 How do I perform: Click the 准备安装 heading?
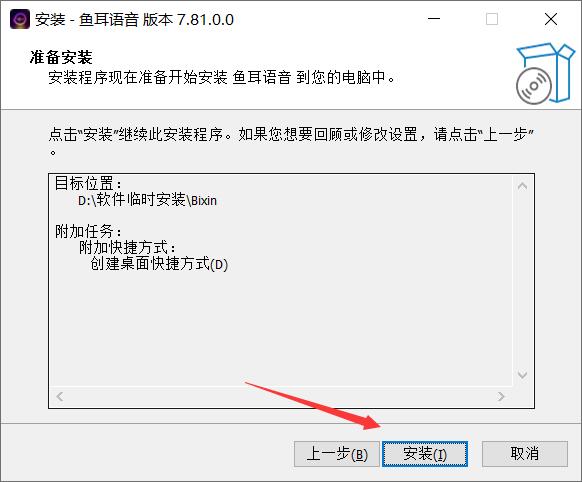(x=61, y=58)
